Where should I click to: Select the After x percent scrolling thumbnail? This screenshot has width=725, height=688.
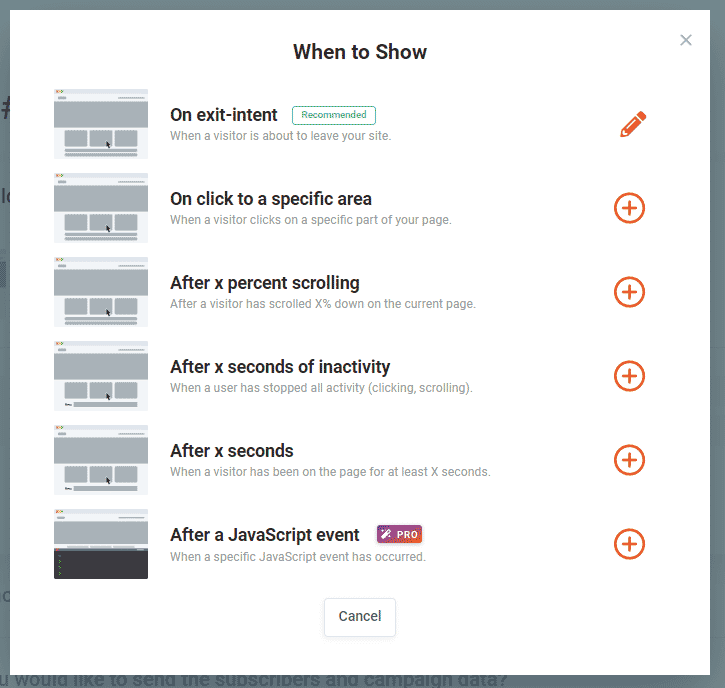101,292
